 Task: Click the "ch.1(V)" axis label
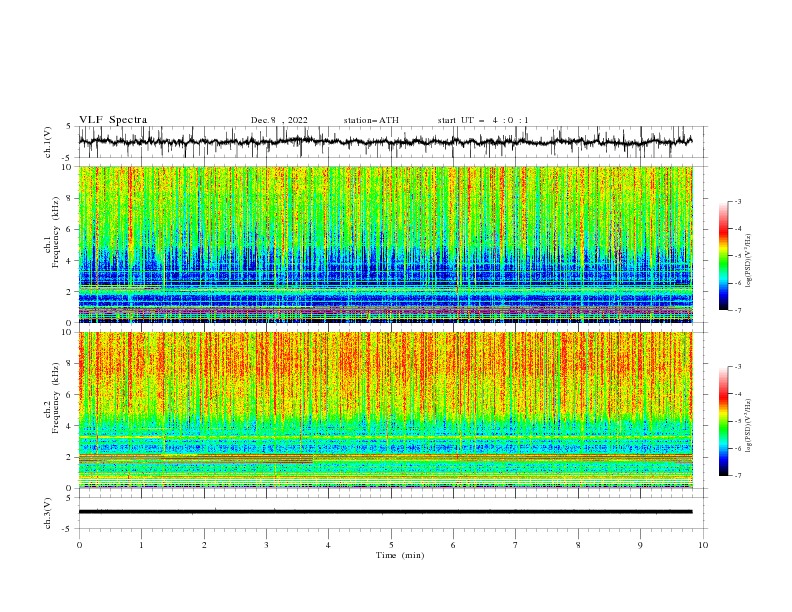pos(48,142)
